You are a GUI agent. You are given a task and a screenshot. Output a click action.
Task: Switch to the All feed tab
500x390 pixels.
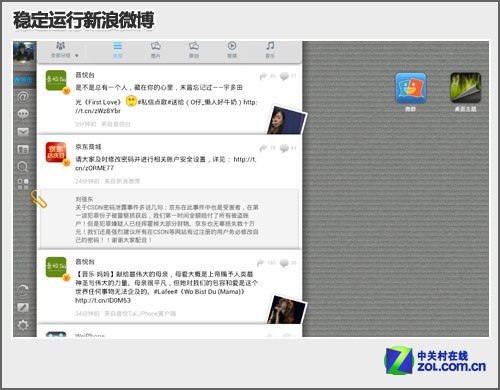[118, 50]
